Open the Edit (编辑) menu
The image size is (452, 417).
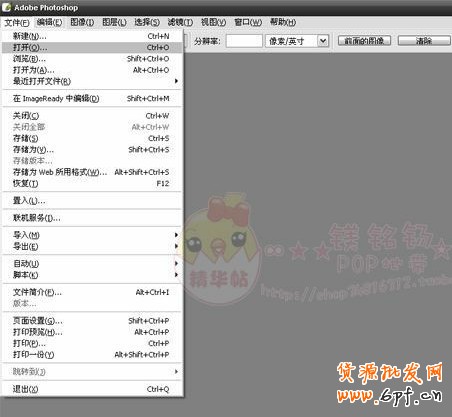[49, 22]
